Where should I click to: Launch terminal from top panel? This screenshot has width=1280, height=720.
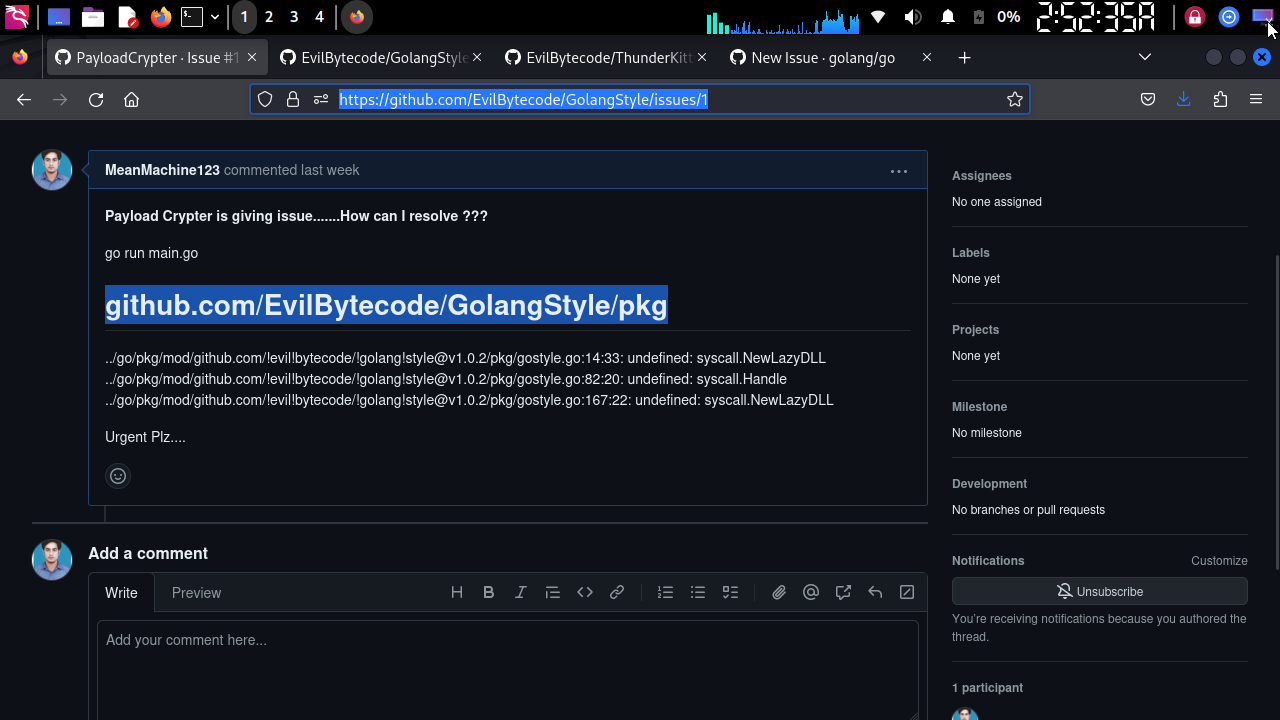[192, 16]
